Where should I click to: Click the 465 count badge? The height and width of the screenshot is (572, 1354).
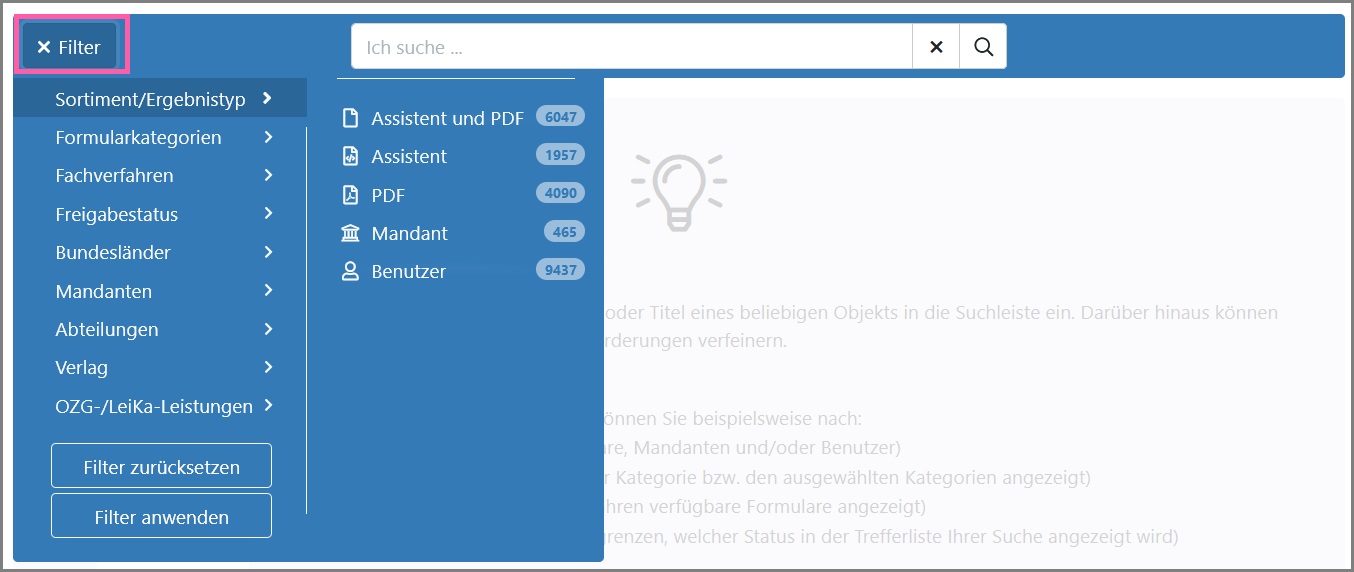pyautogui.click(x=564, y=232)
